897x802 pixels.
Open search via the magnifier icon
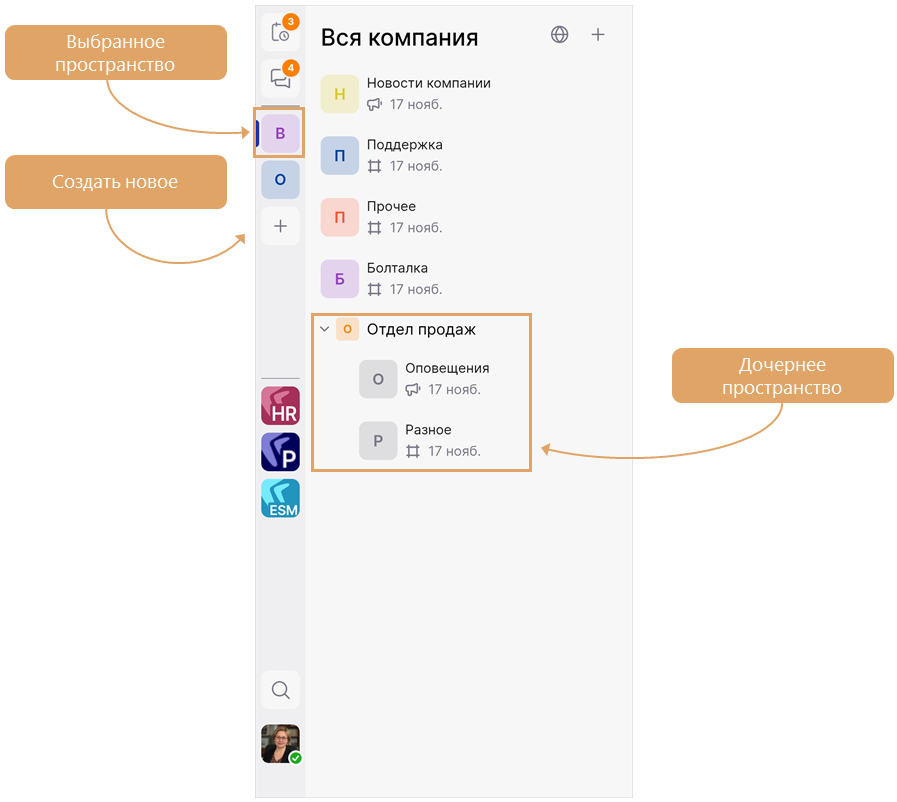coord(280,690)
